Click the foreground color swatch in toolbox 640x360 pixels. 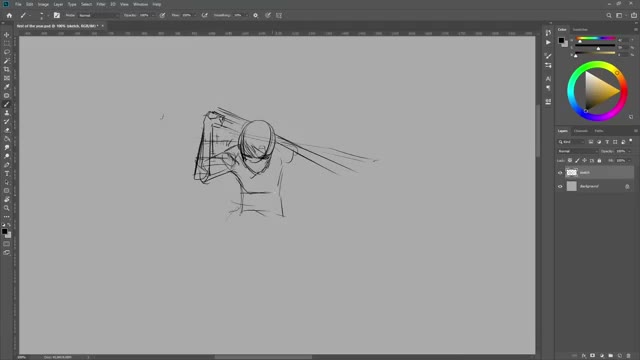(4, 231)
